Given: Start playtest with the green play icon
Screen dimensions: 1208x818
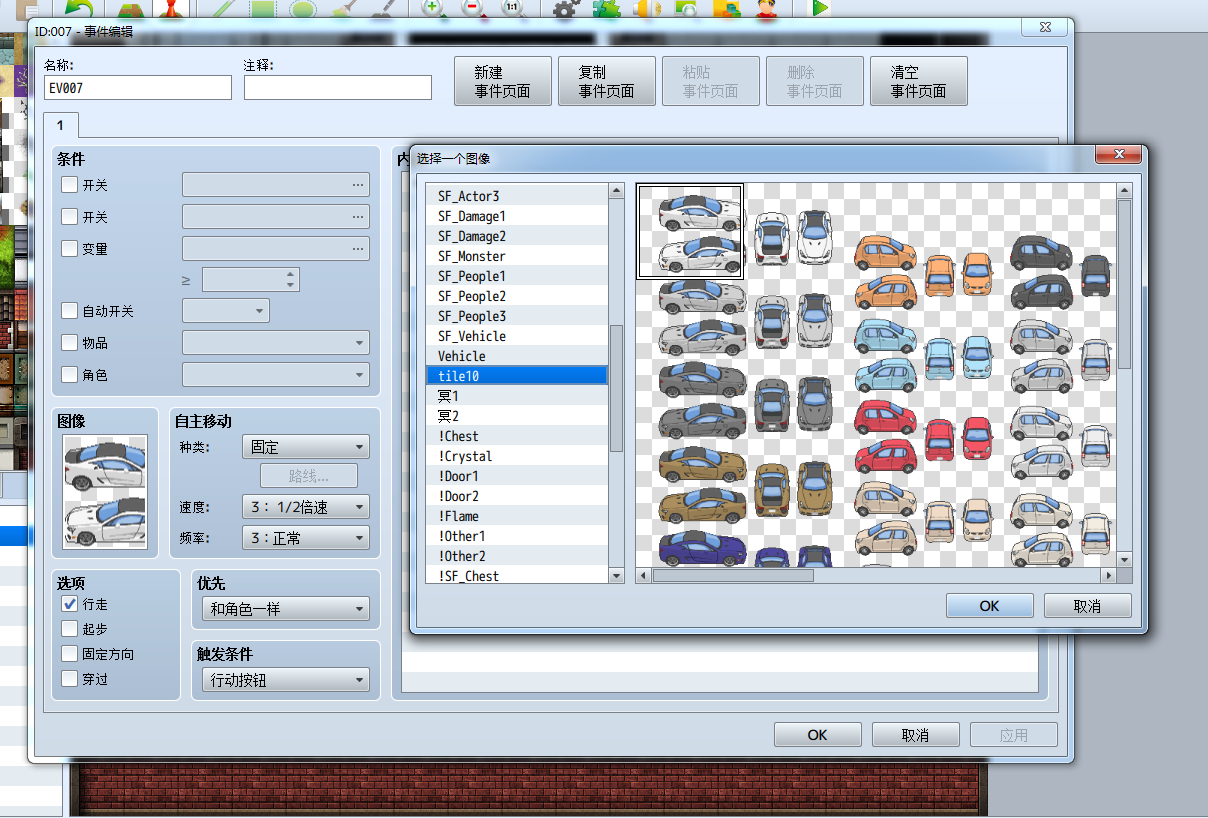Looking at the screenshot, I should coord(820,8).
